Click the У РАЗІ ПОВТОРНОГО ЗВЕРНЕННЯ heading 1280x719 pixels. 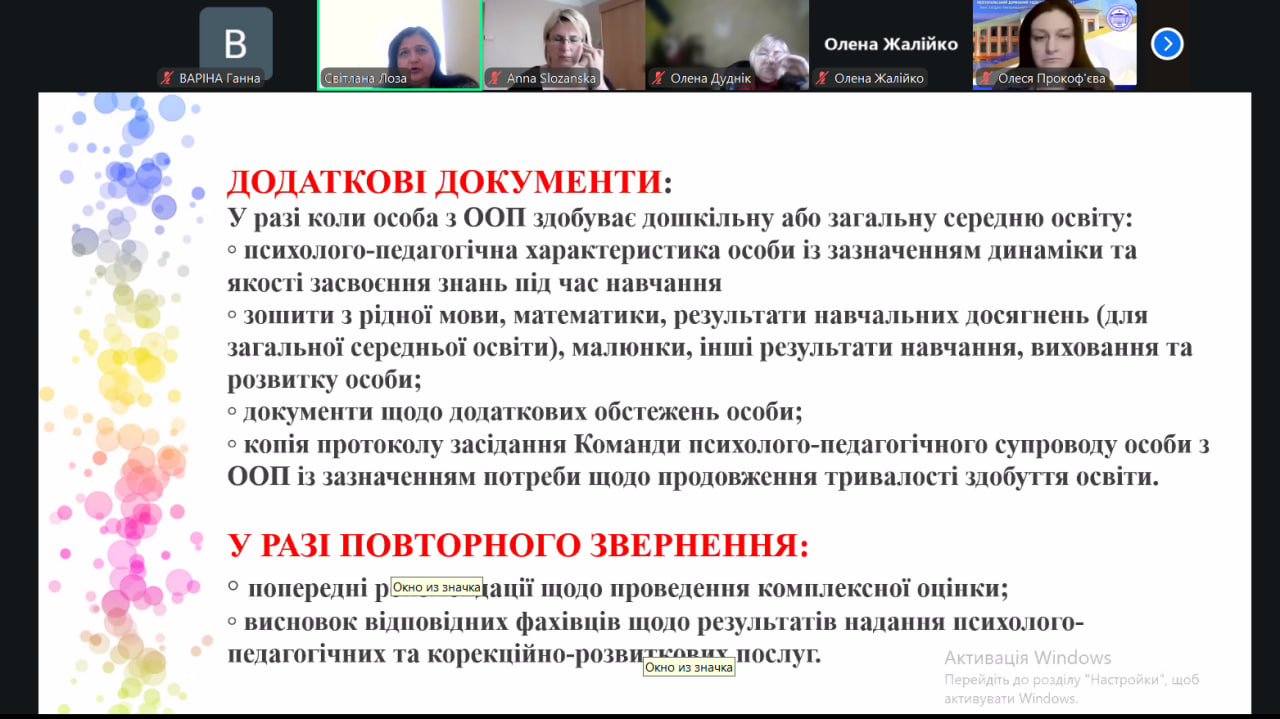pyautogui.click(x=518, y=545)
